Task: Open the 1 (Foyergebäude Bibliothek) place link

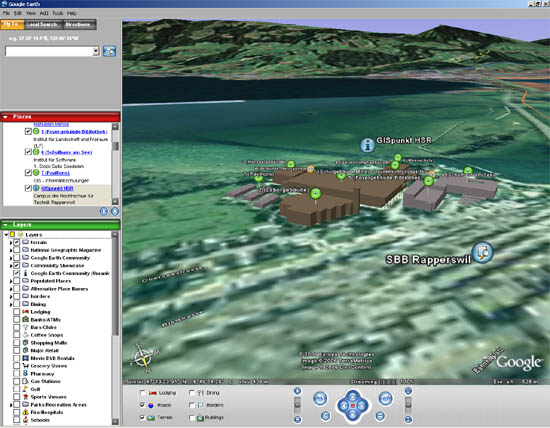Action: pyautogui.click(x=74, y=132)
